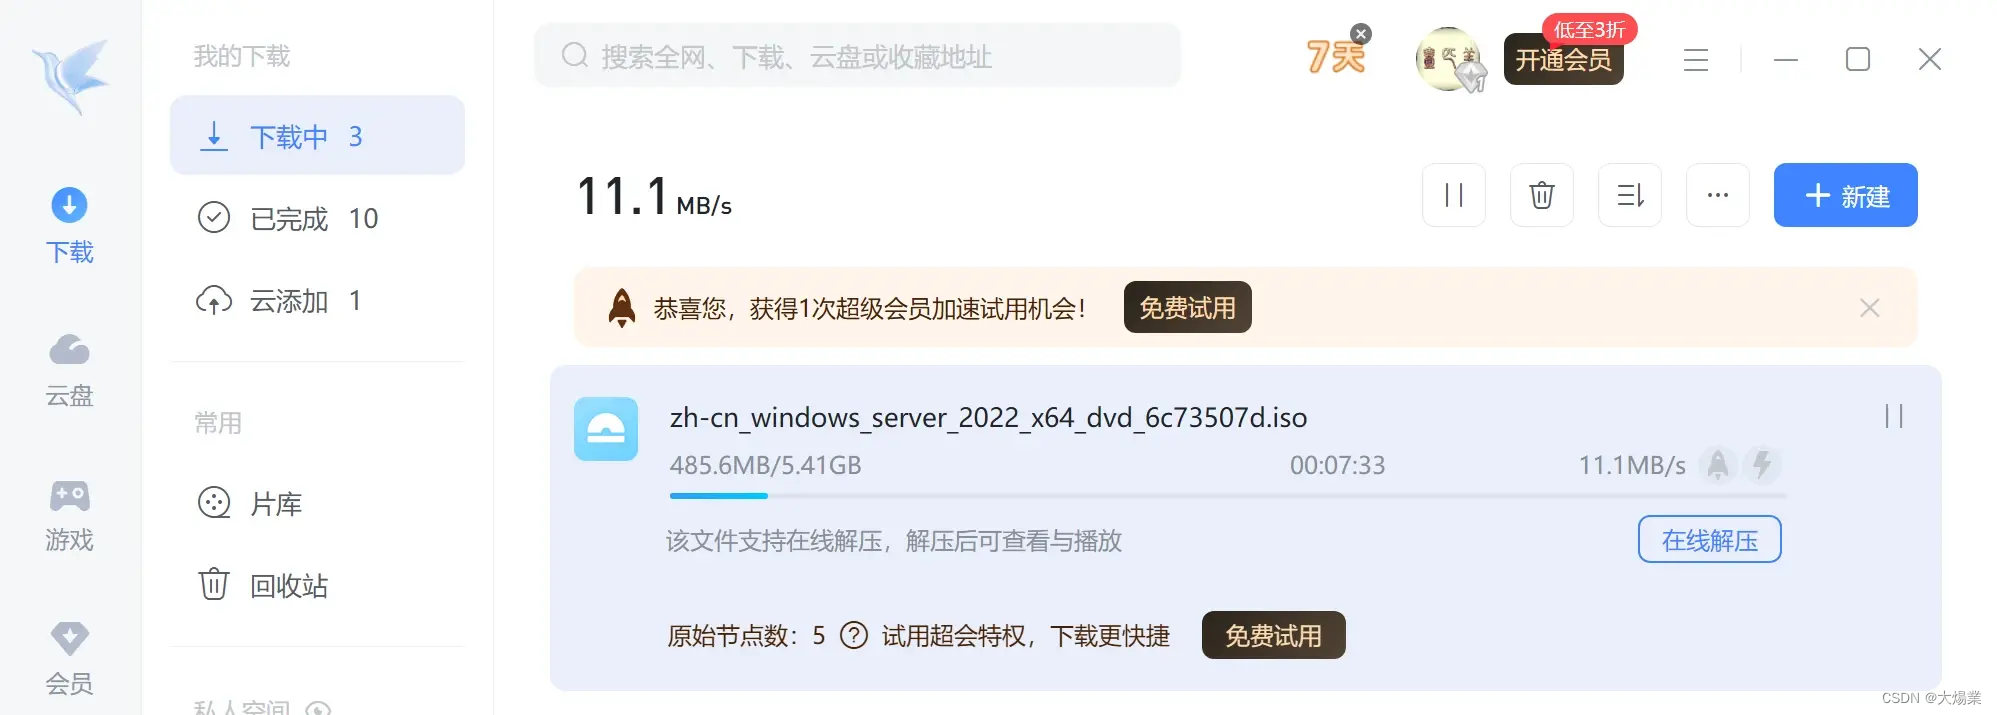This screenshot has height=715, width=1997.
Task: Switch to 云添加 cloud add list
Action: [x=317, y=300]
